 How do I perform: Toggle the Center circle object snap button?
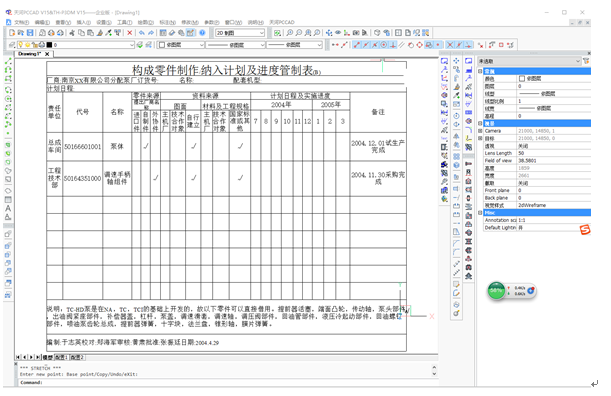click(x=384, y=45)
